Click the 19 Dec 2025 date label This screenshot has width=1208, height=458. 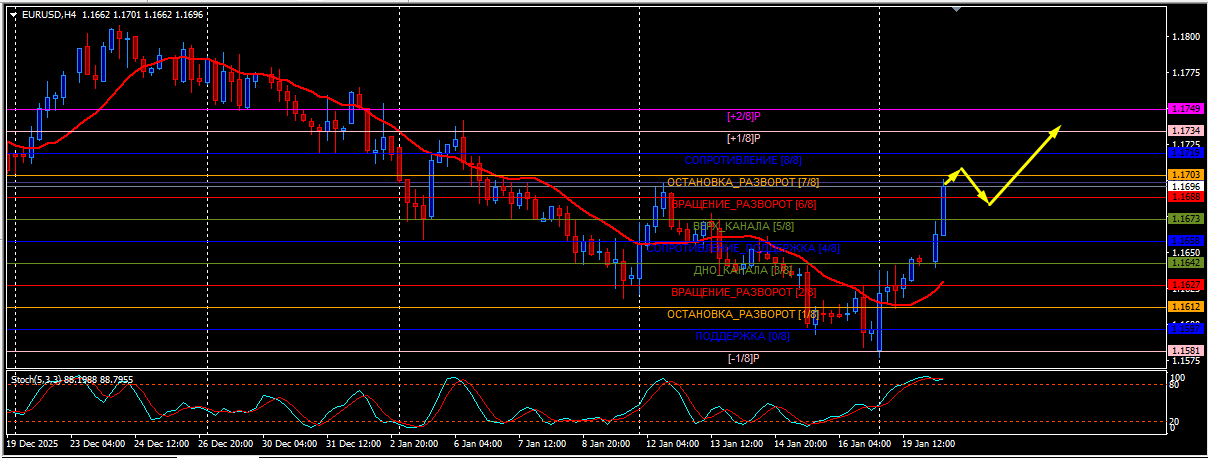coord(32,442)
